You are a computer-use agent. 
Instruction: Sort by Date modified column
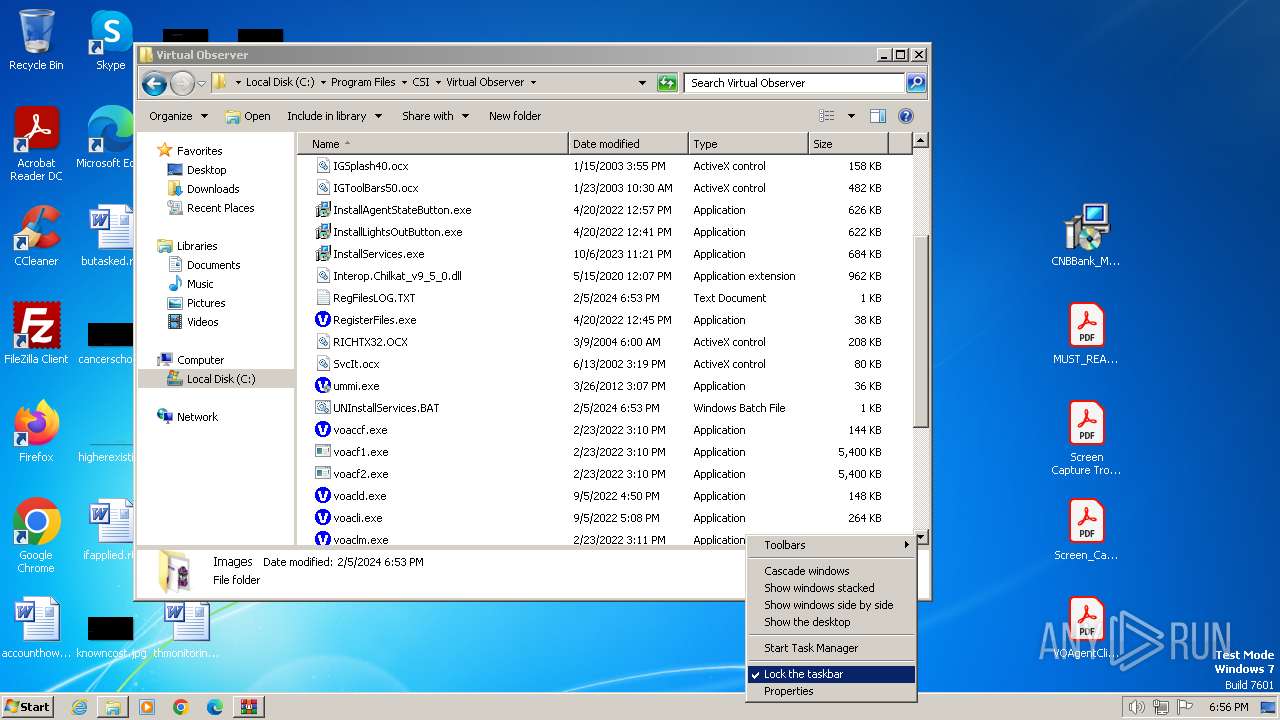click(628, 144)
